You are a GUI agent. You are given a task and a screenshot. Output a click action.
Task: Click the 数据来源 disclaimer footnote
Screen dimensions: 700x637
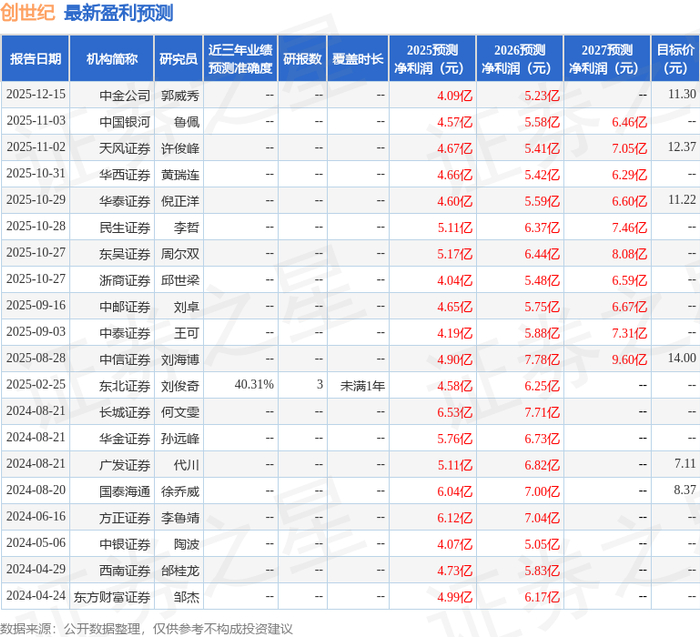[146, 629]
